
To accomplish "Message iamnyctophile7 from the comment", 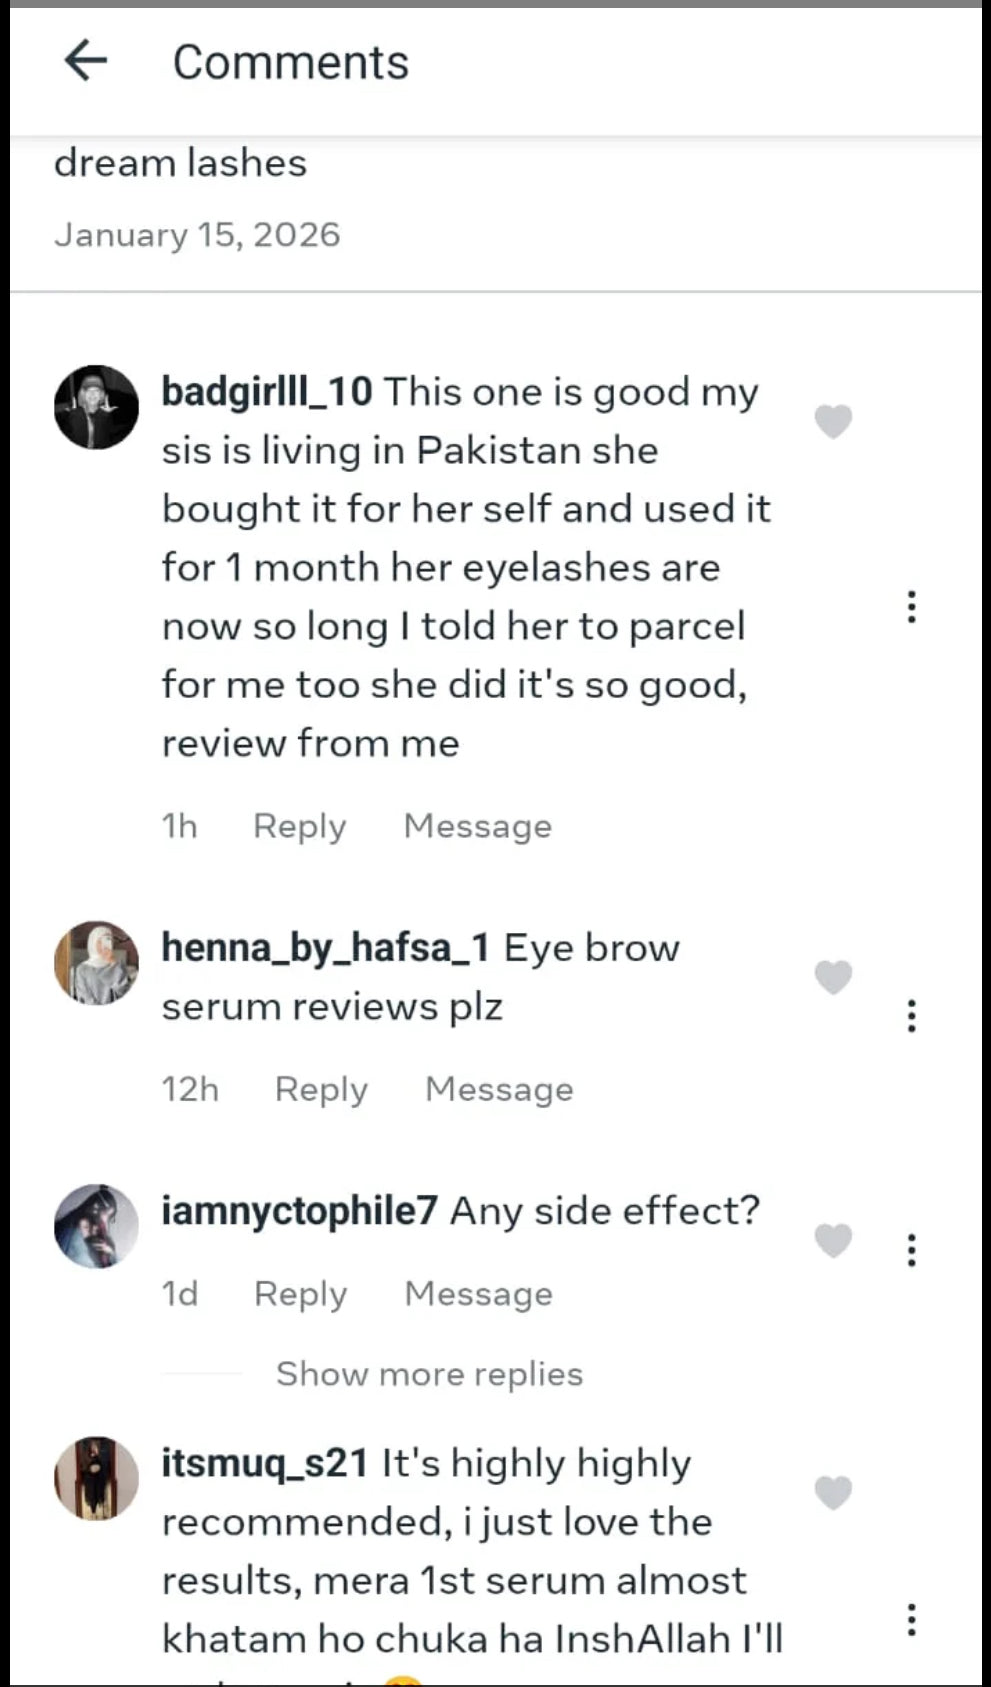I will pos(478,1294).
